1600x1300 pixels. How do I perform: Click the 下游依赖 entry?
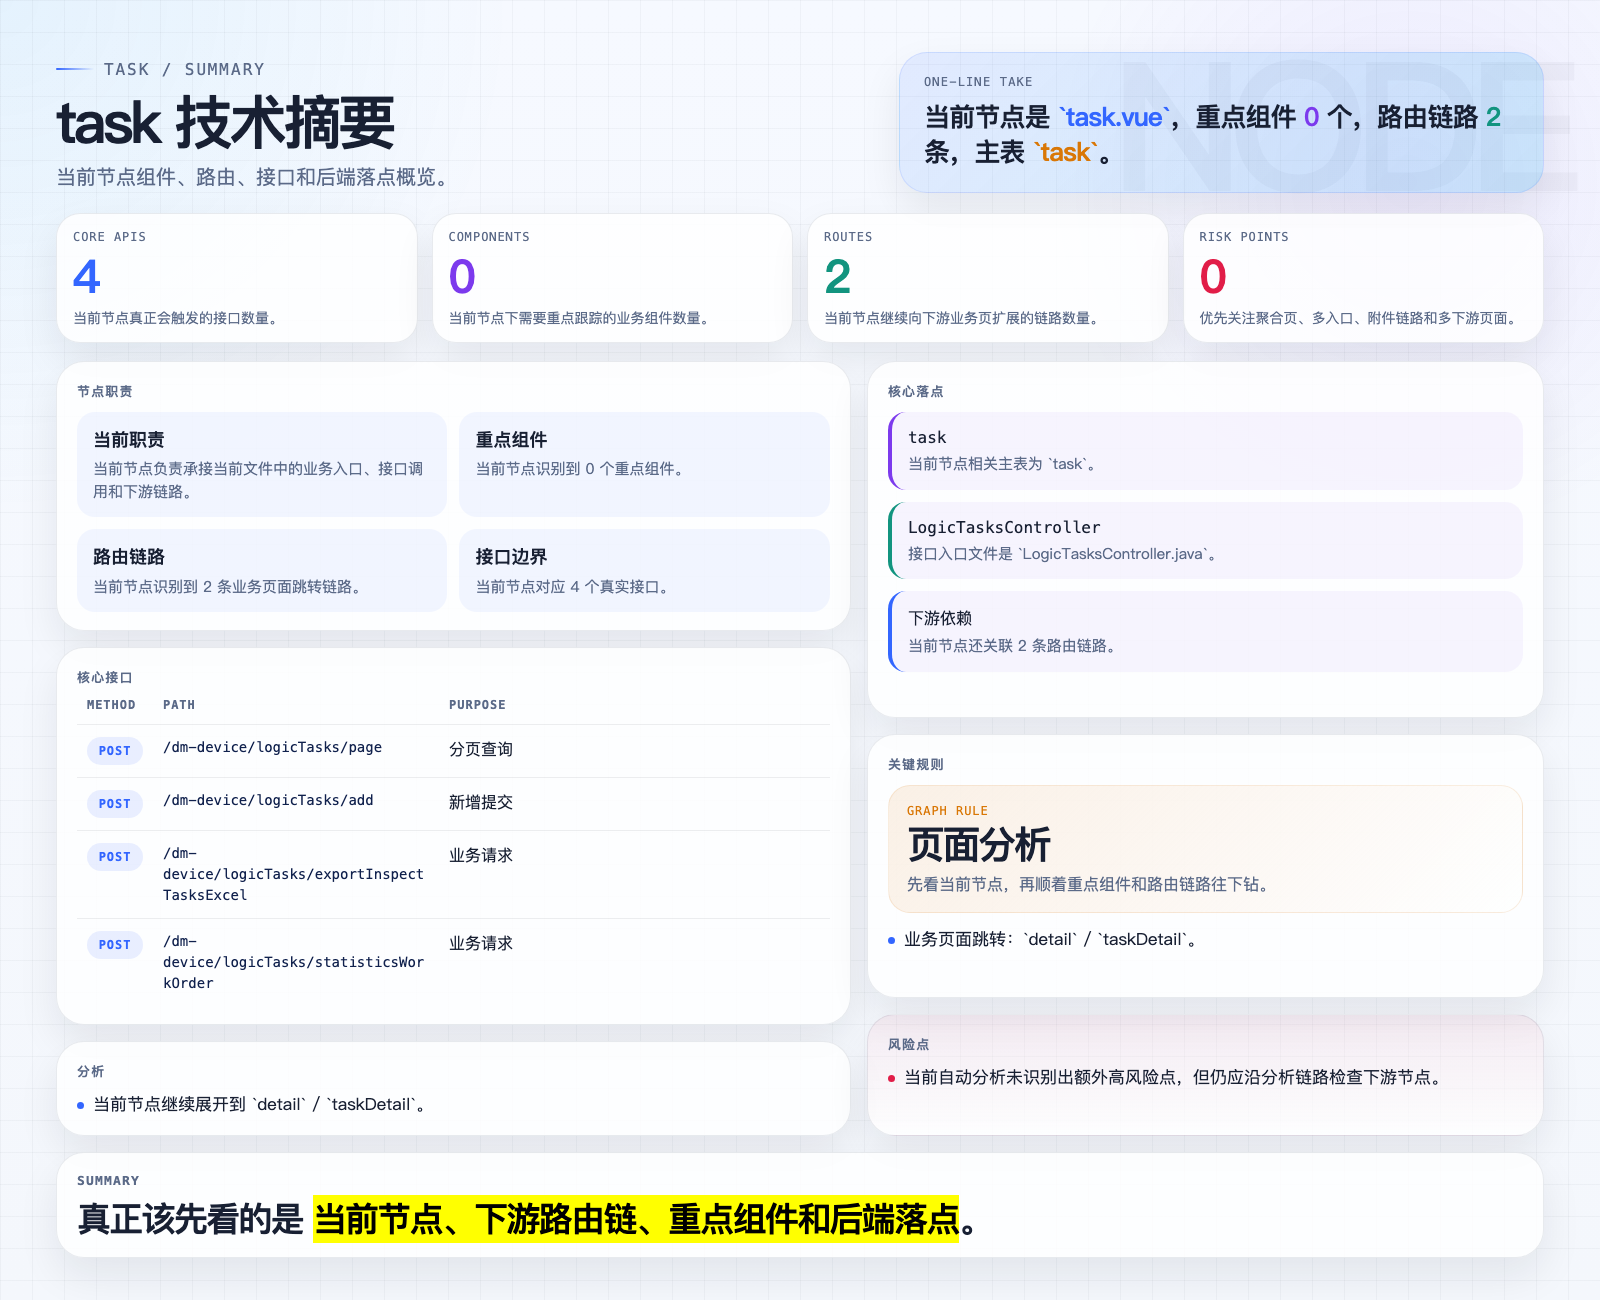tap(1205, 631)
